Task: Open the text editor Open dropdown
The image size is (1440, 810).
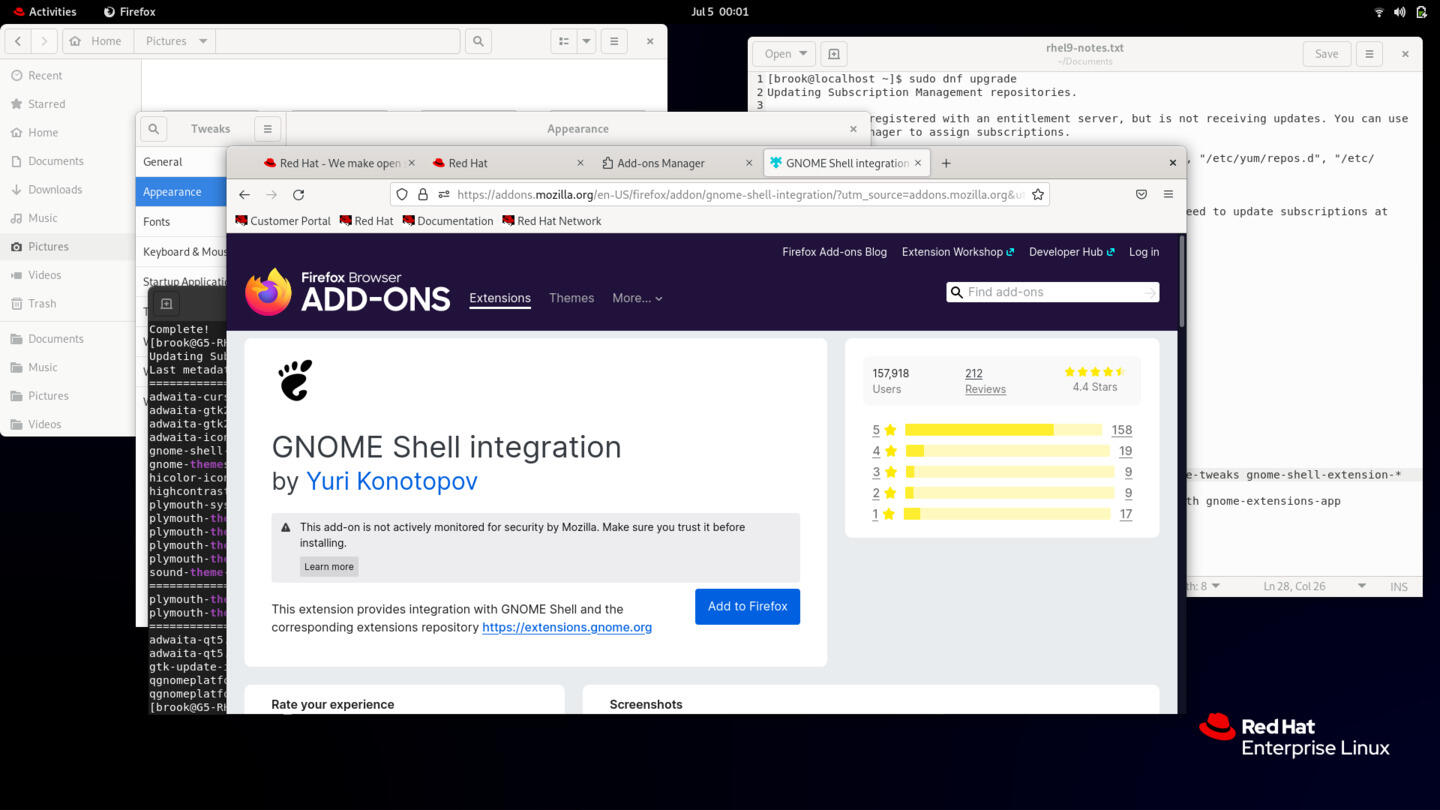Action: click(x=784, y=54)
